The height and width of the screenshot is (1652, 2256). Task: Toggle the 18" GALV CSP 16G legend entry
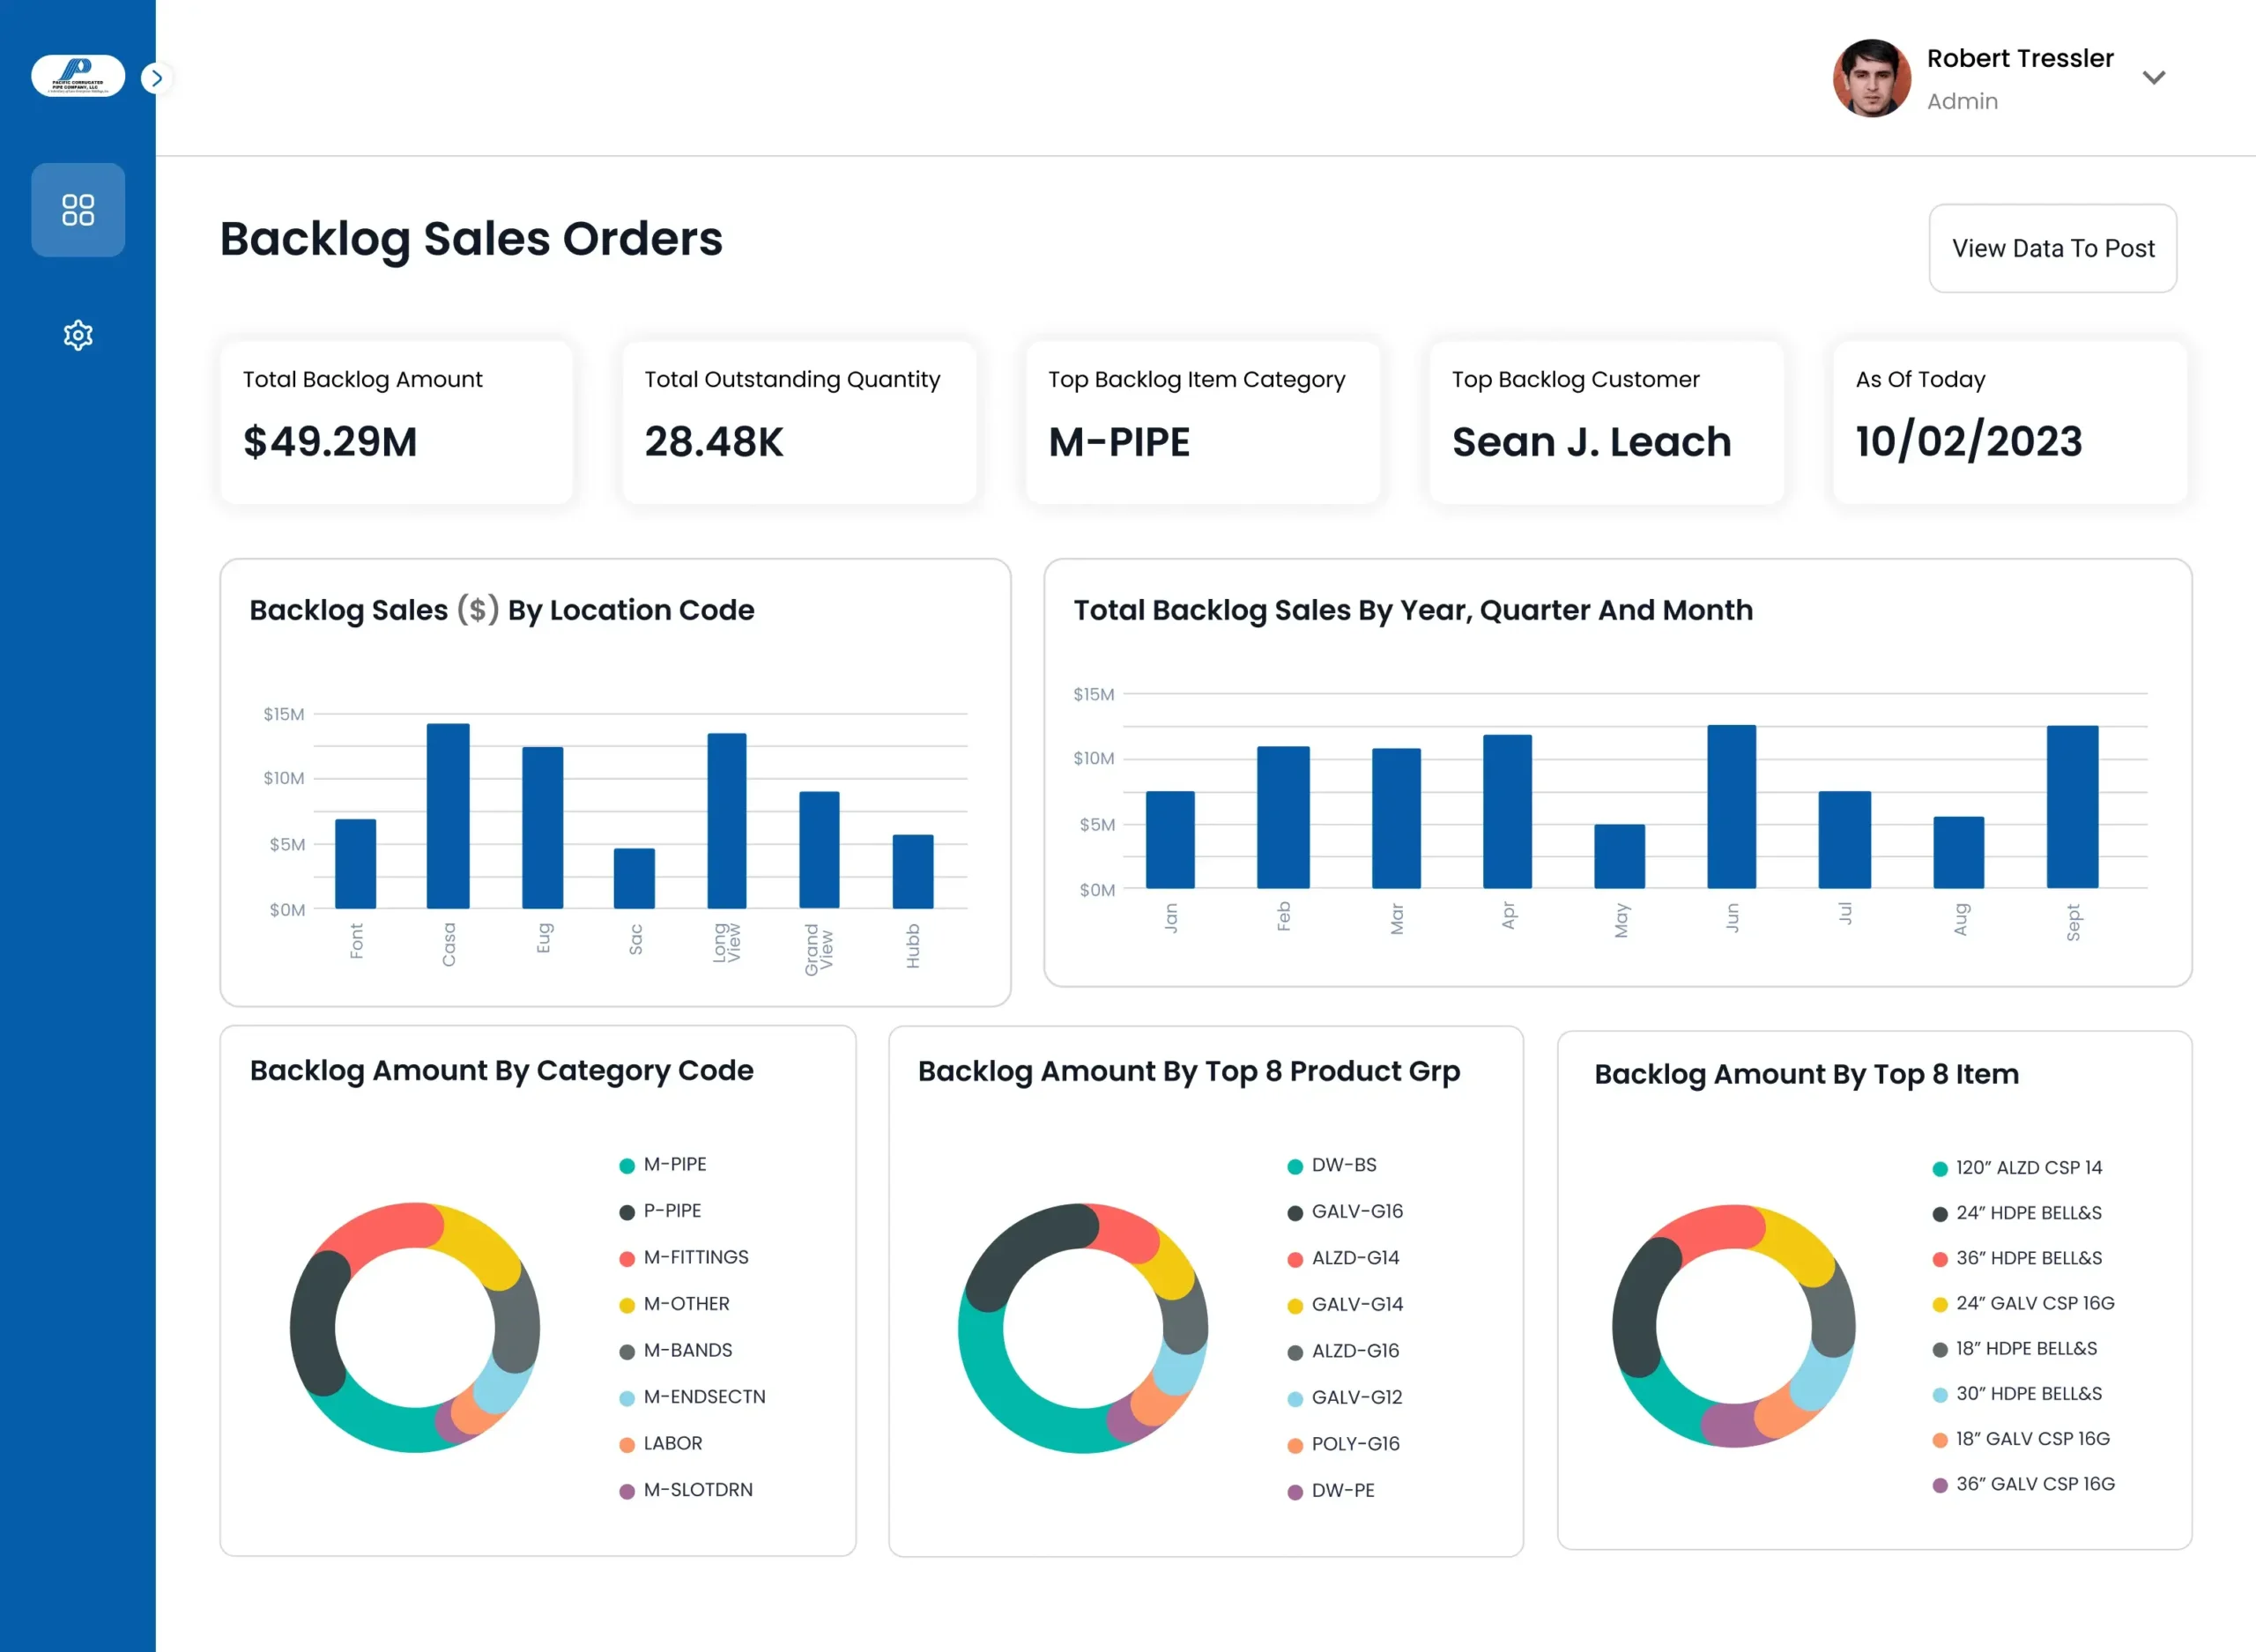click(2021, 1439)
